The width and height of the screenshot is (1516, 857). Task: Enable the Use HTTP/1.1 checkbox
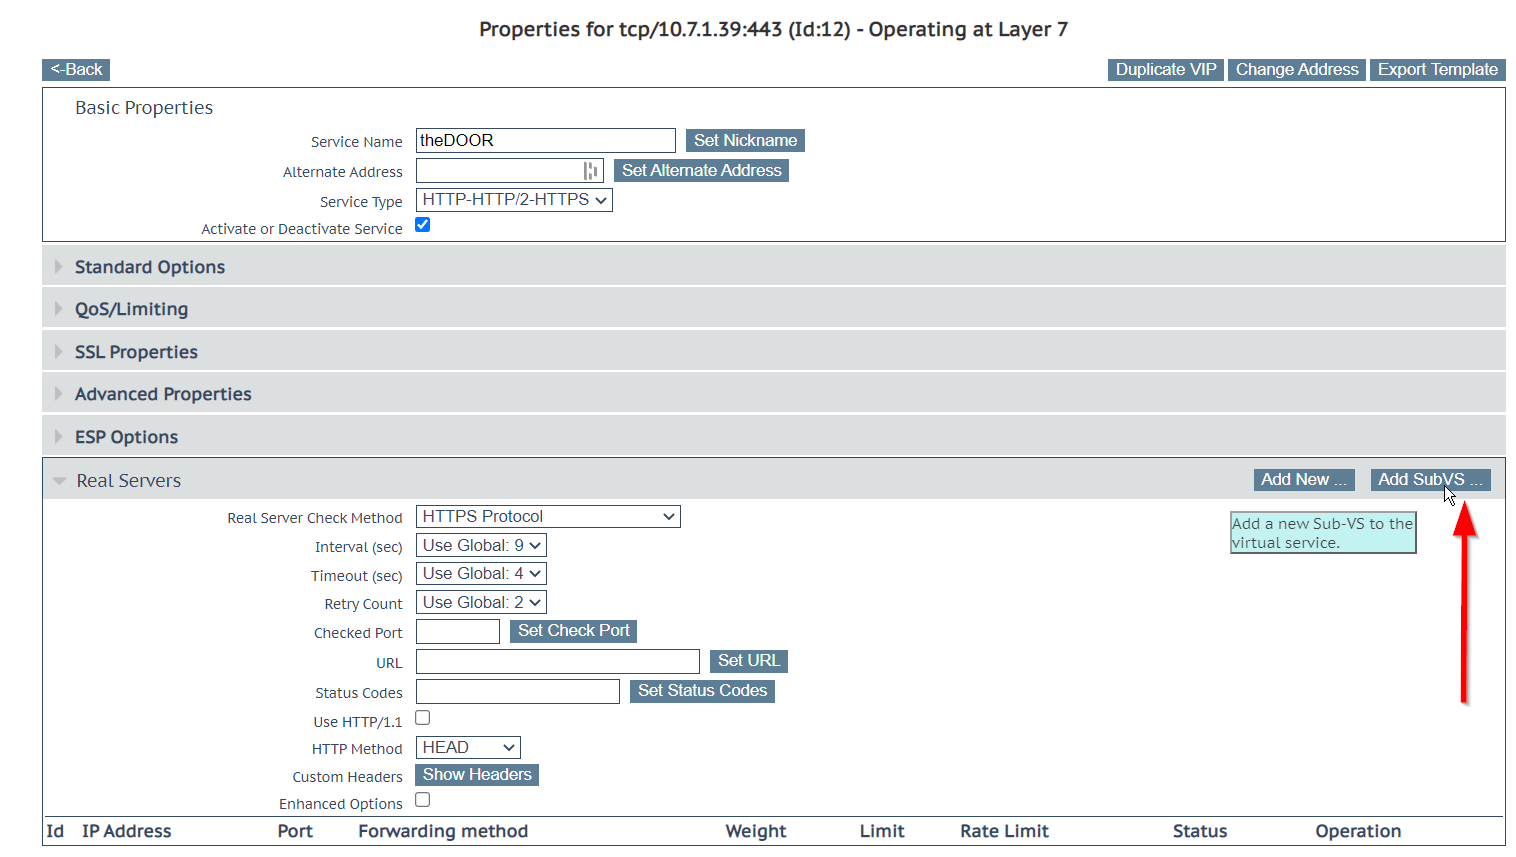click(423, 718)
